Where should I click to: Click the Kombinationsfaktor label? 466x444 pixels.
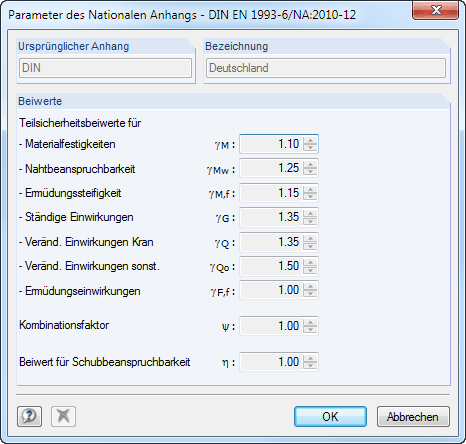[x=64, y=325]
